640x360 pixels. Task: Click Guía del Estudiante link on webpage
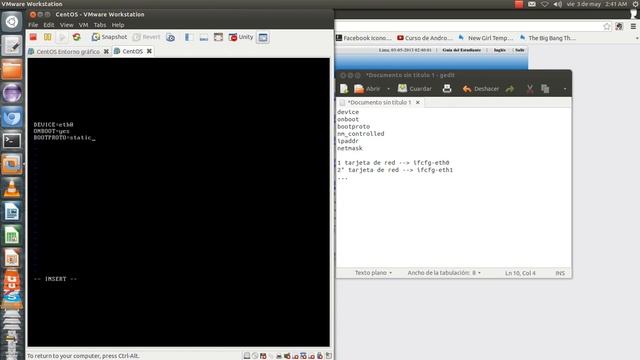461,50
